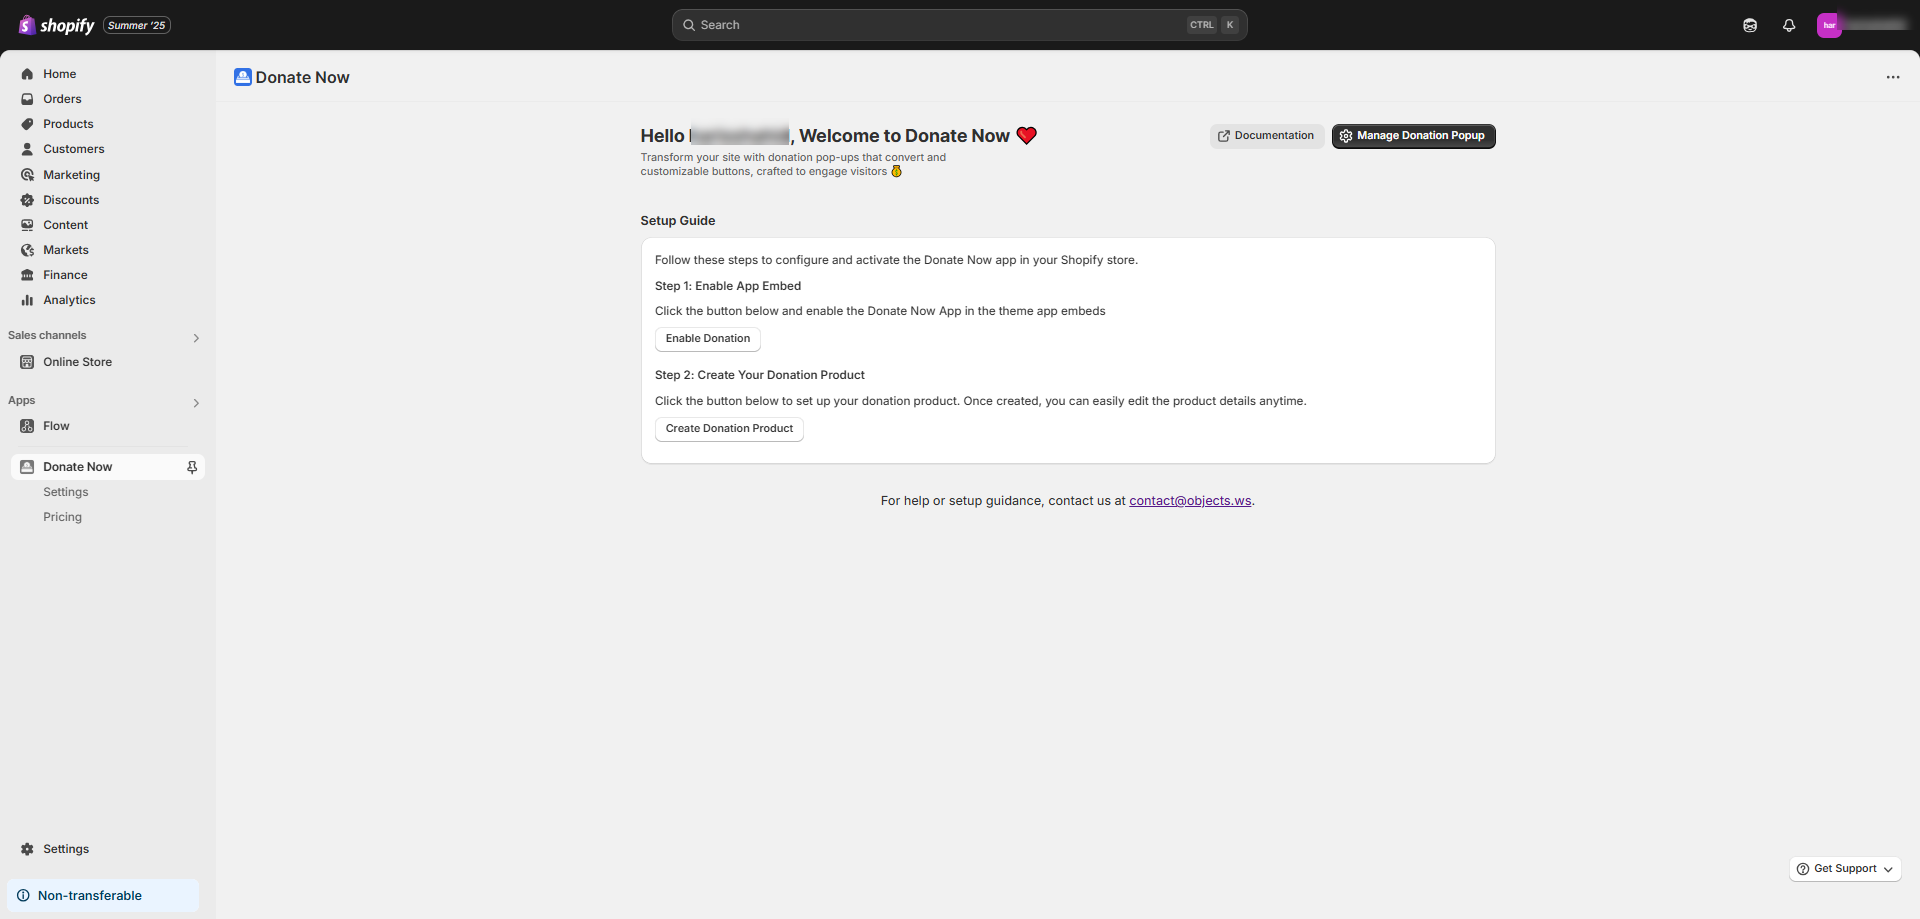Click the Customers person icon

27,149
